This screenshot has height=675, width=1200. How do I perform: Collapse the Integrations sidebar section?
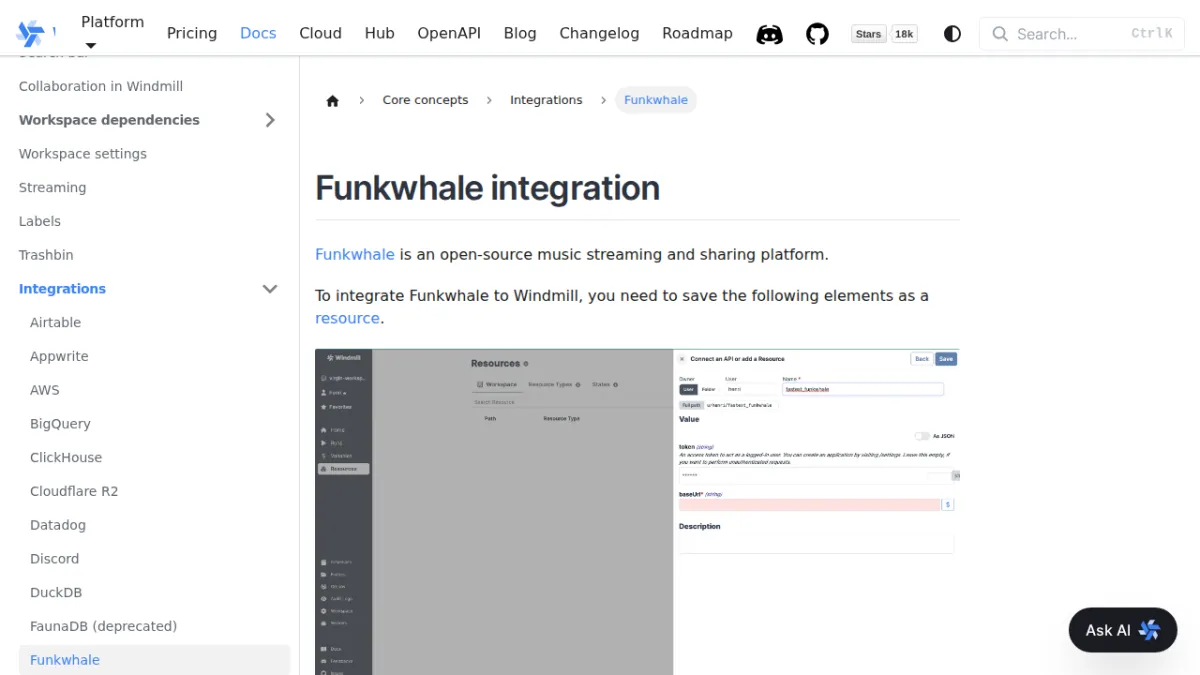[270, 289]
